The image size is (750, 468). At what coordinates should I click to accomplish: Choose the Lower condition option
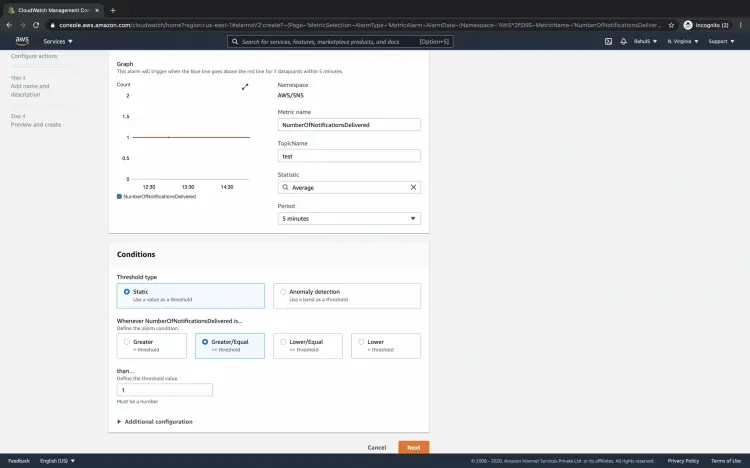386,346
